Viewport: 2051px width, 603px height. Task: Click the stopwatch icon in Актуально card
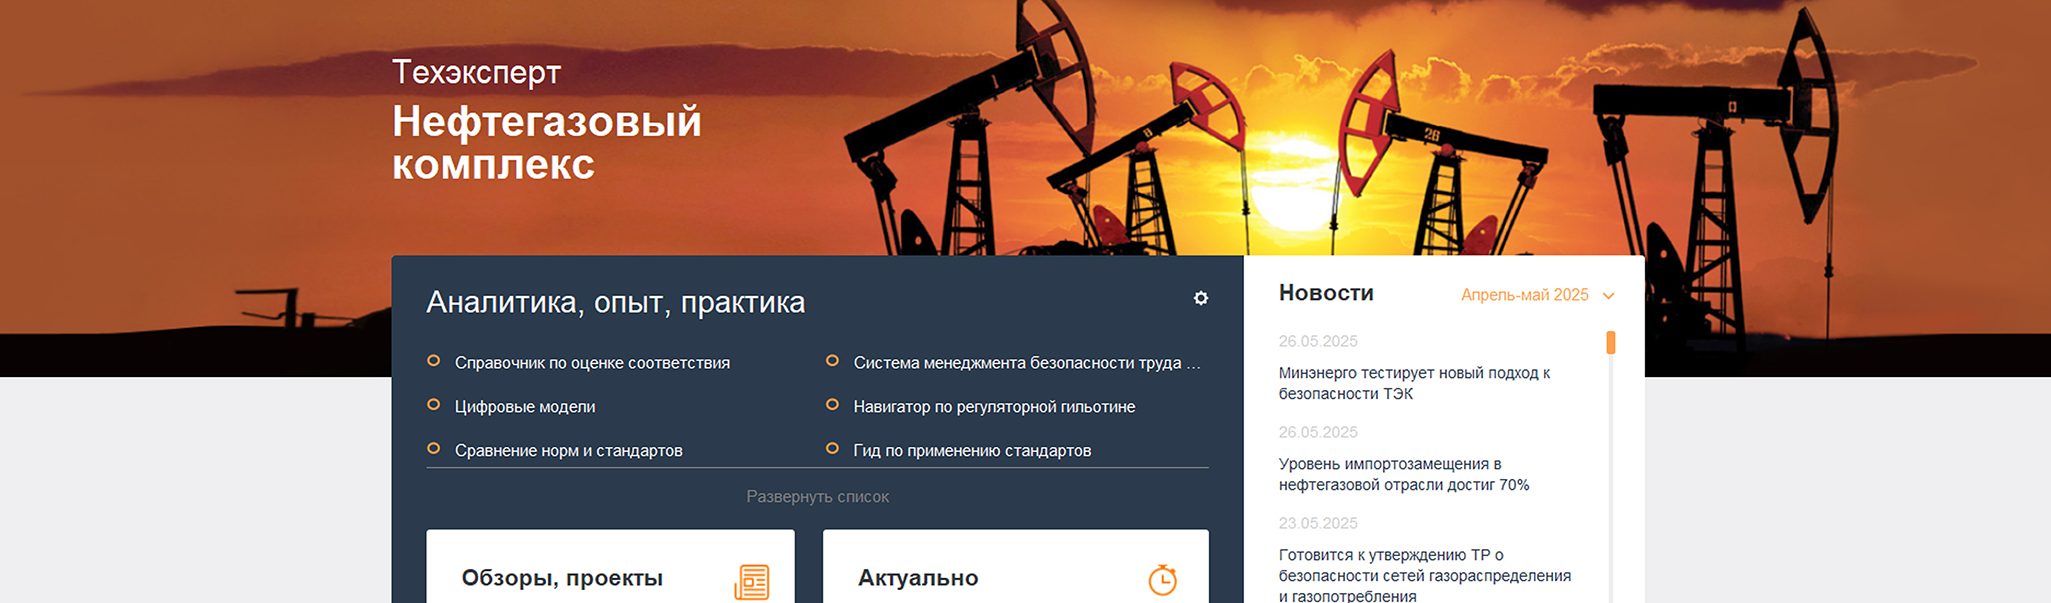1162,579
